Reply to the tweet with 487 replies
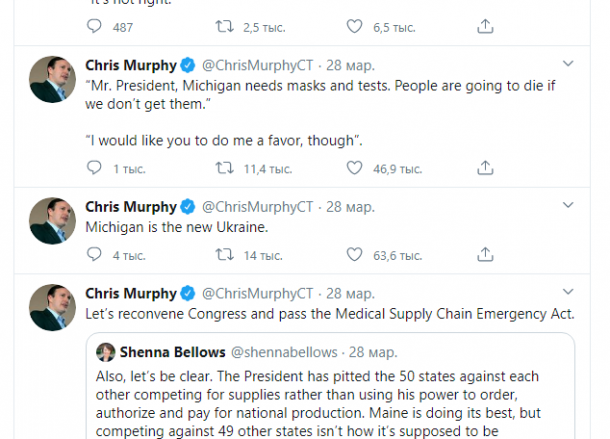Viewport: 610px width, 439px height. (94, 26)
